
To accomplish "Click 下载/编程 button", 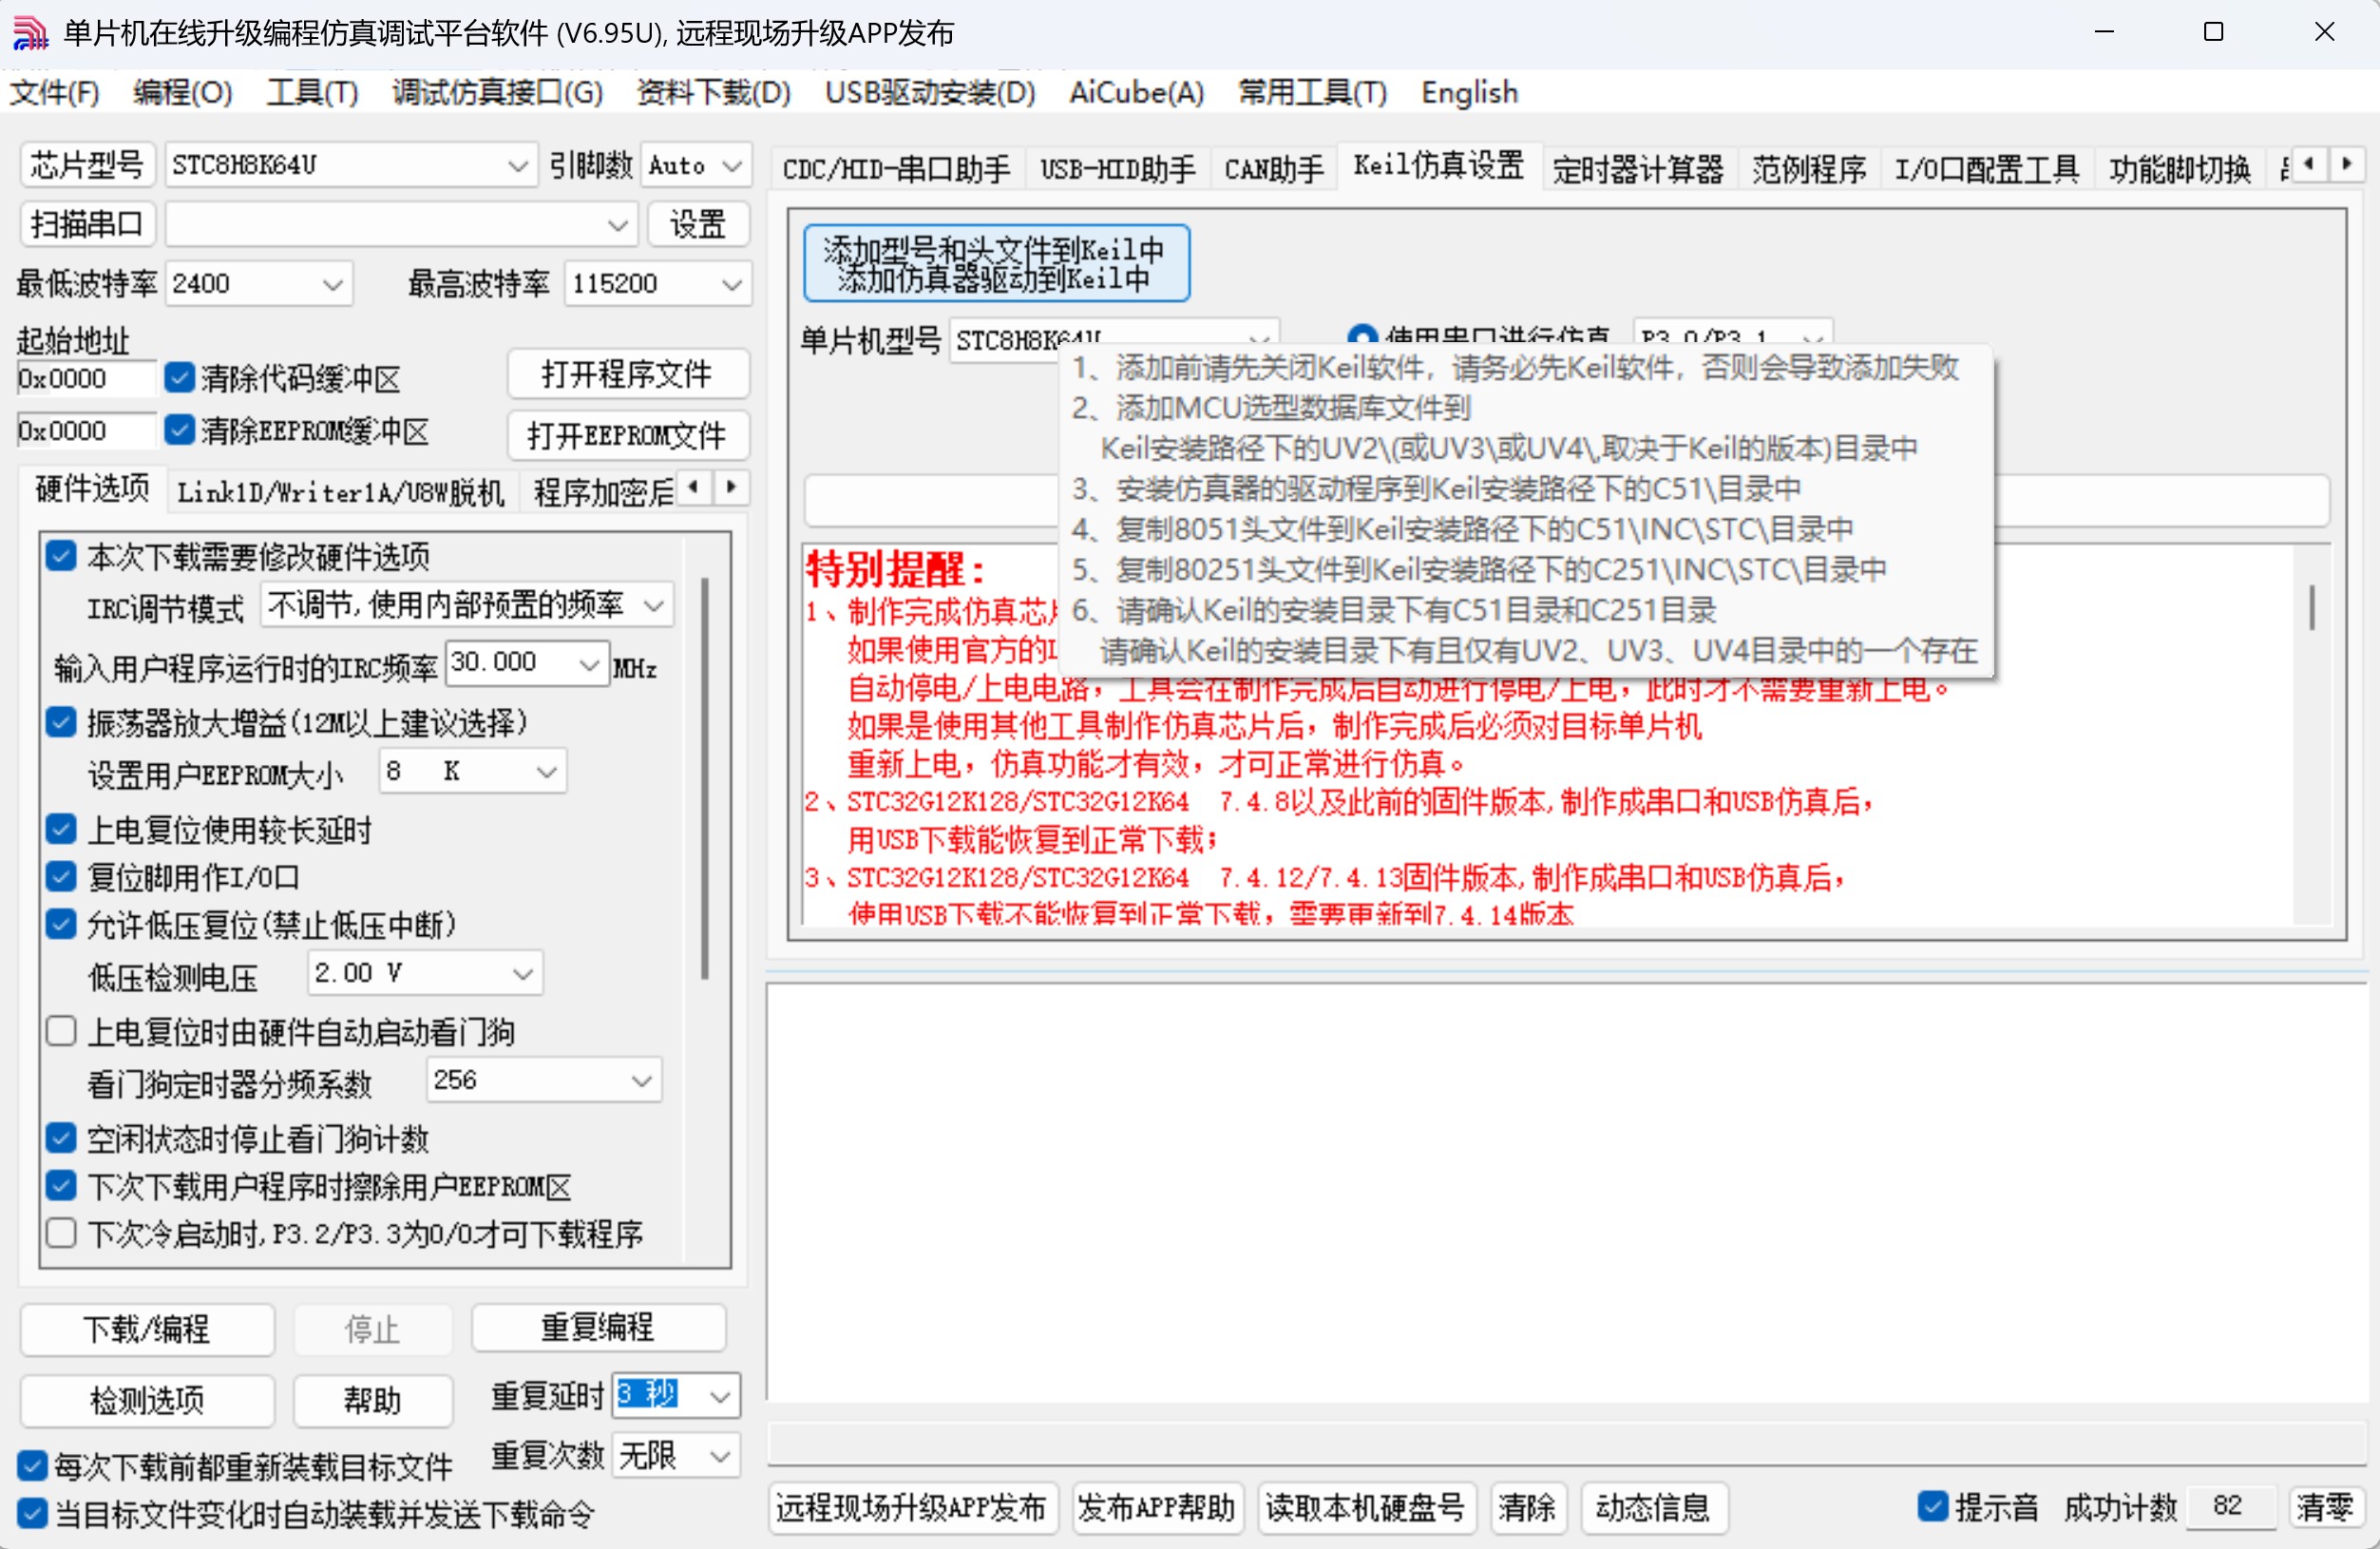I will pos(147,1329).
